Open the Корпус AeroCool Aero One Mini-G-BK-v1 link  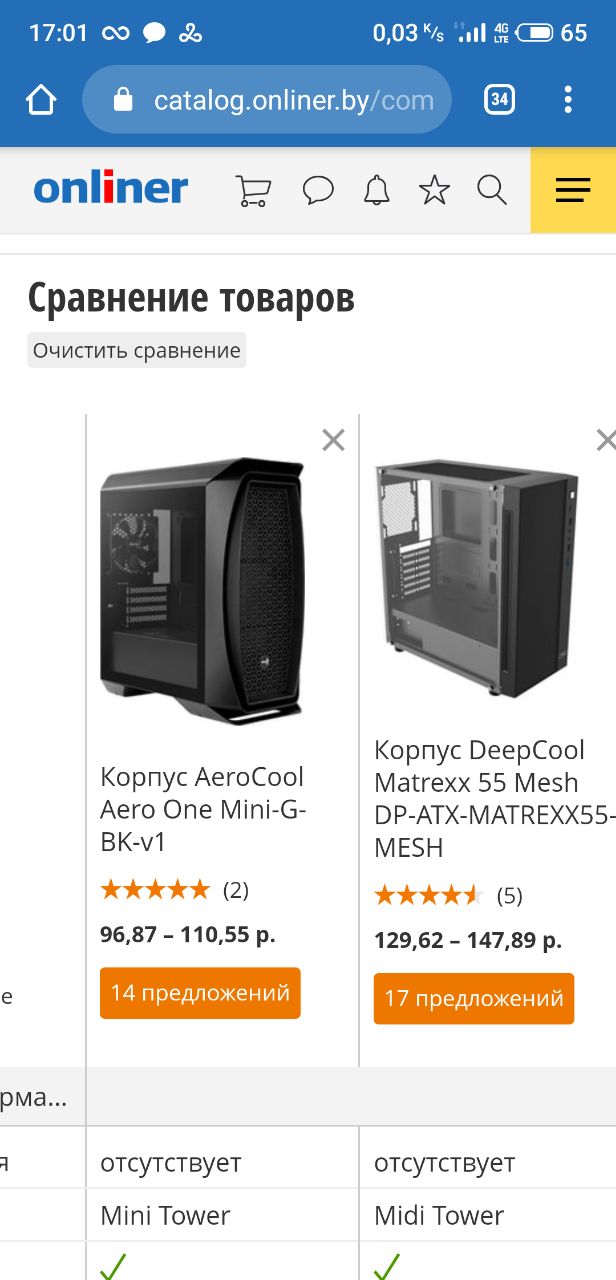click(x=202, y=809)
